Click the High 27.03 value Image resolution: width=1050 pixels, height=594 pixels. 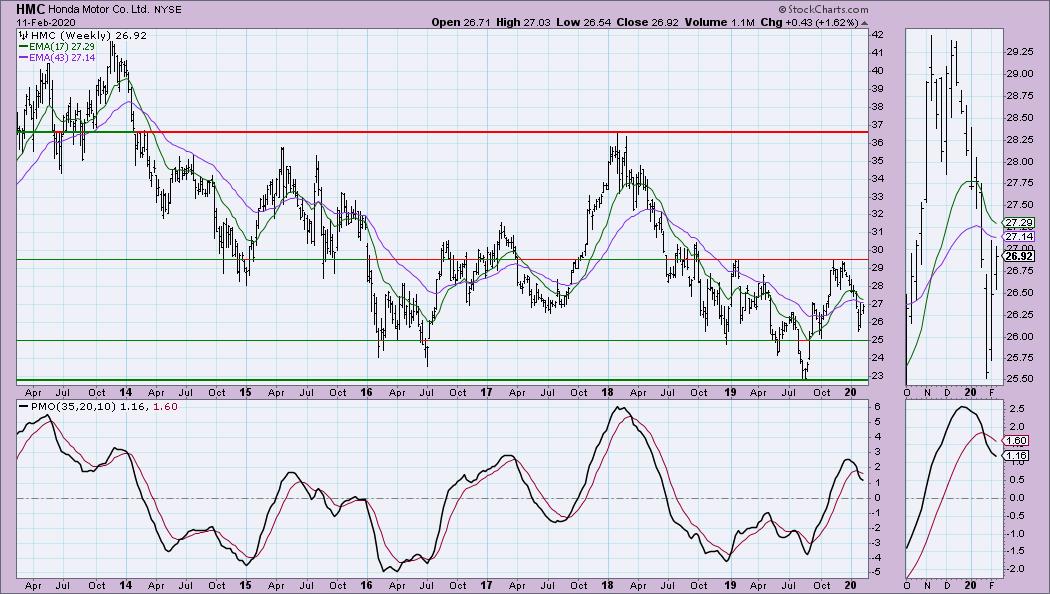coord(524,22)
